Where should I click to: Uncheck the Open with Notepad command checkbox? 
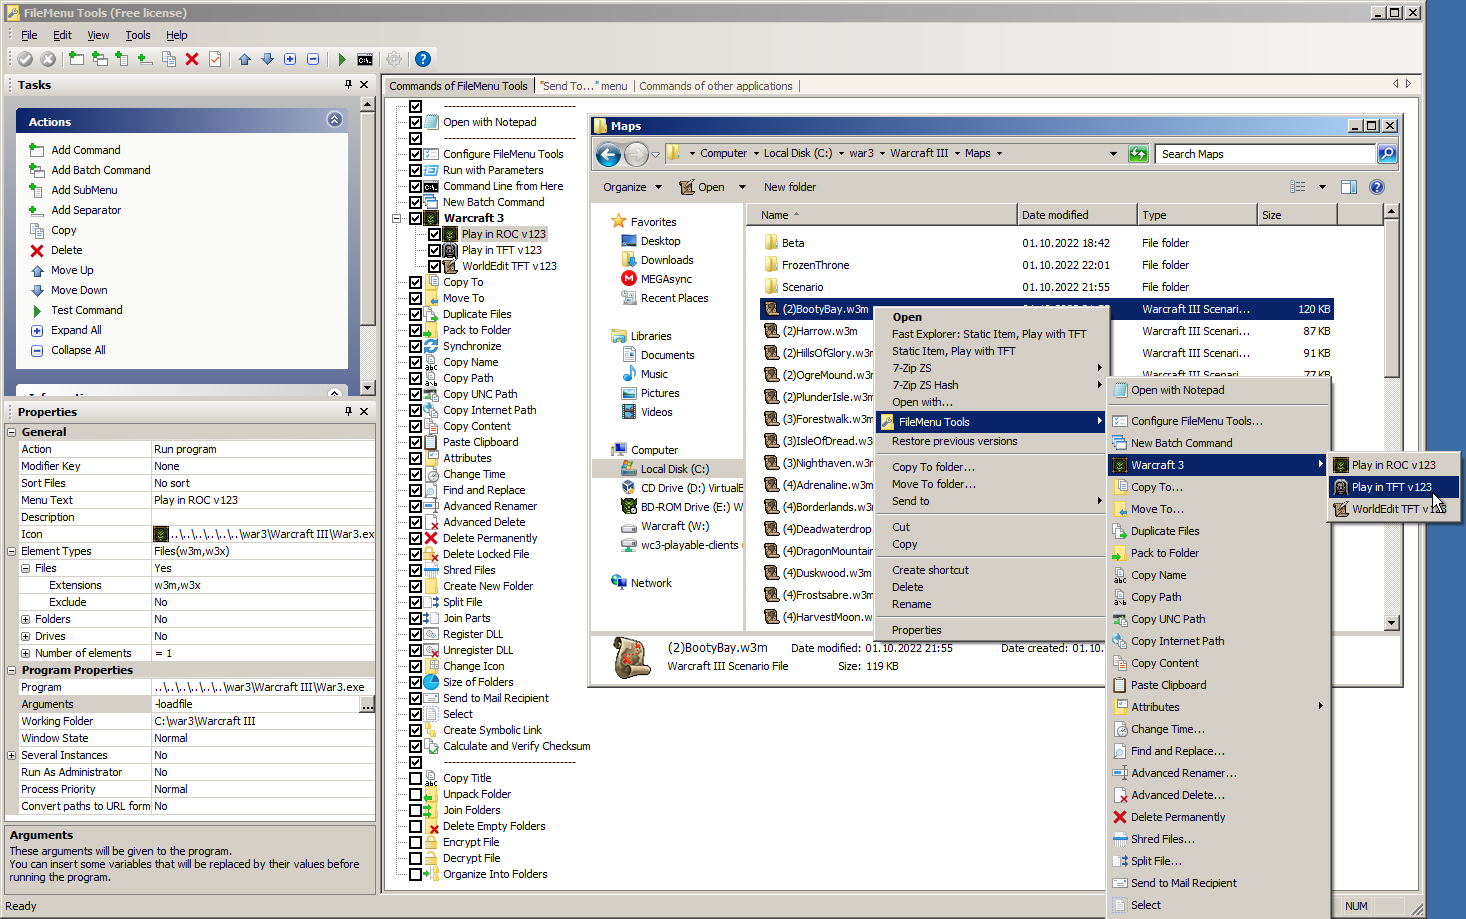coord(415,122)
